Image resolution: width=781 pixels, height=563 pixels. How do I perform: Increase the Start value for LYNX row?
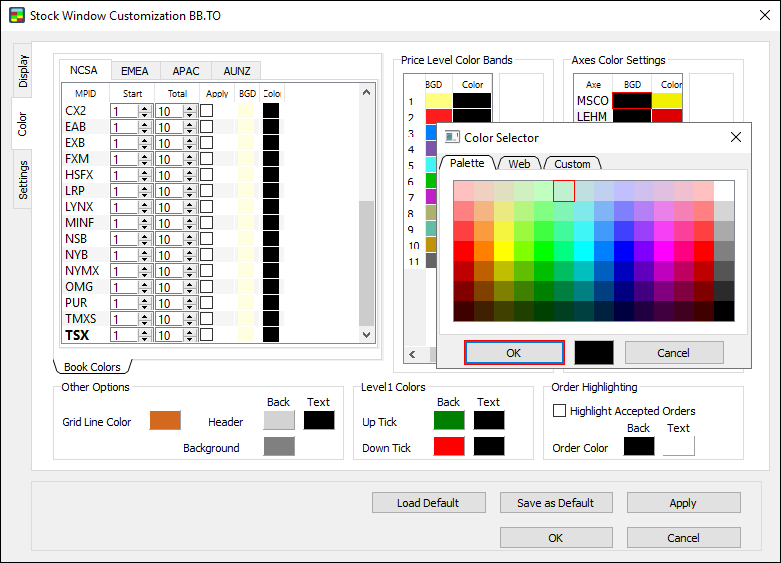[x=145, y=203]
